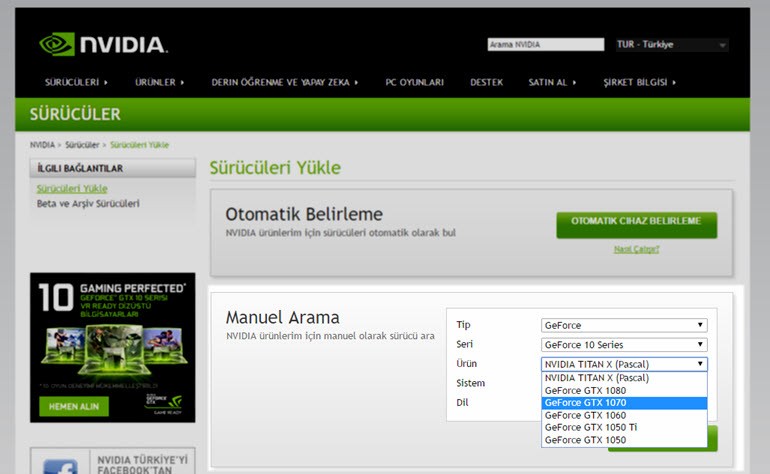Click the Gaming Perfected laptops ad image
Screen dimensions: 770x474
pyautogui.click(x=112, y=347)
